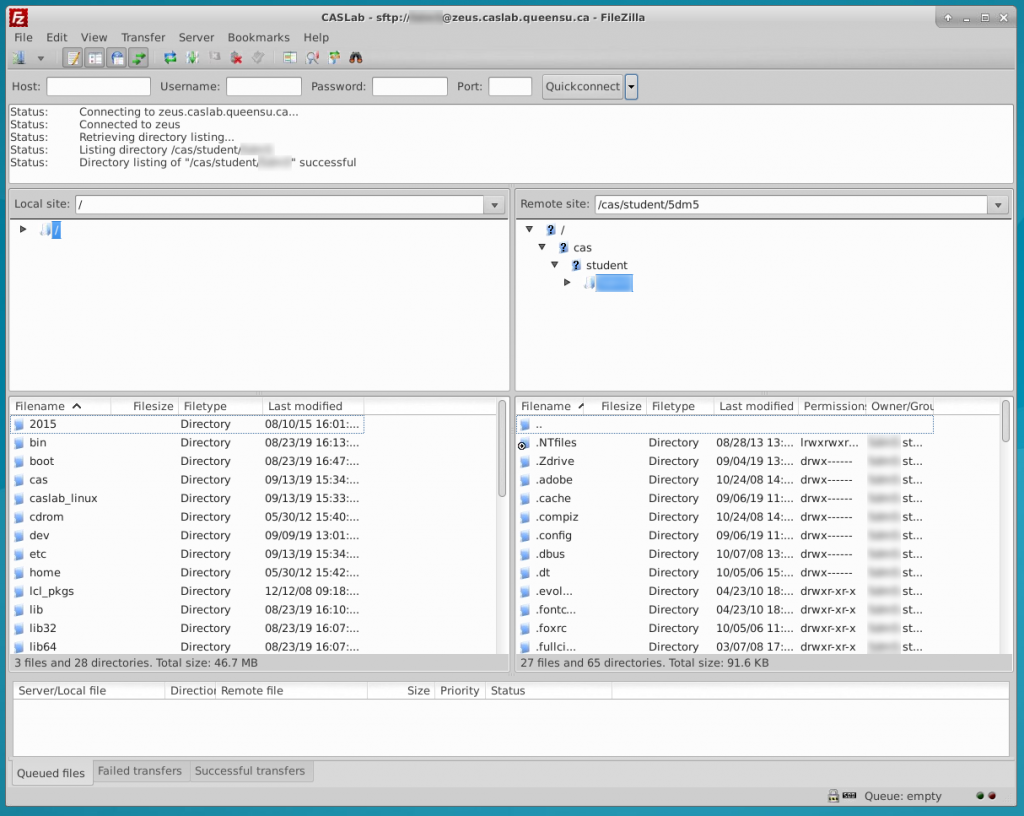Focus the Host input field
Viewport: 1024px width, 816px height.
[99, 87]
